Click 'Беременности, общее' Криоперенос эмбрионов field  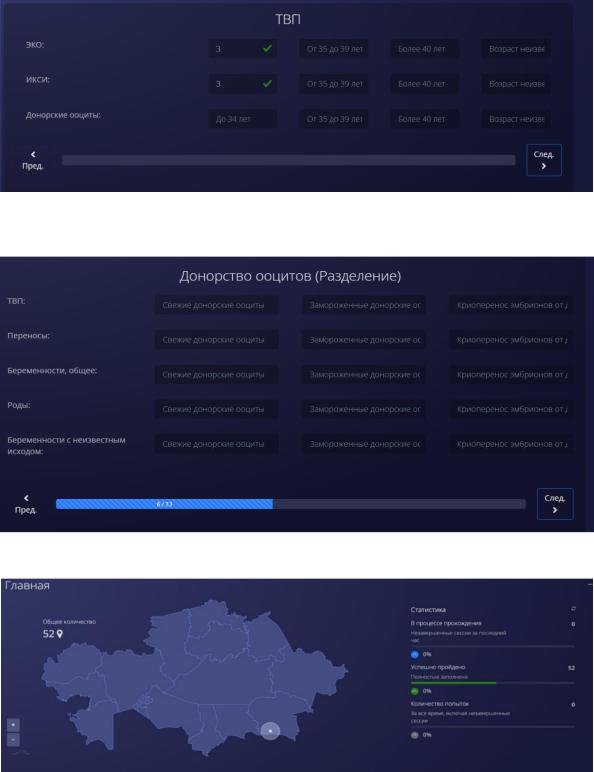[x=511, y=375]
